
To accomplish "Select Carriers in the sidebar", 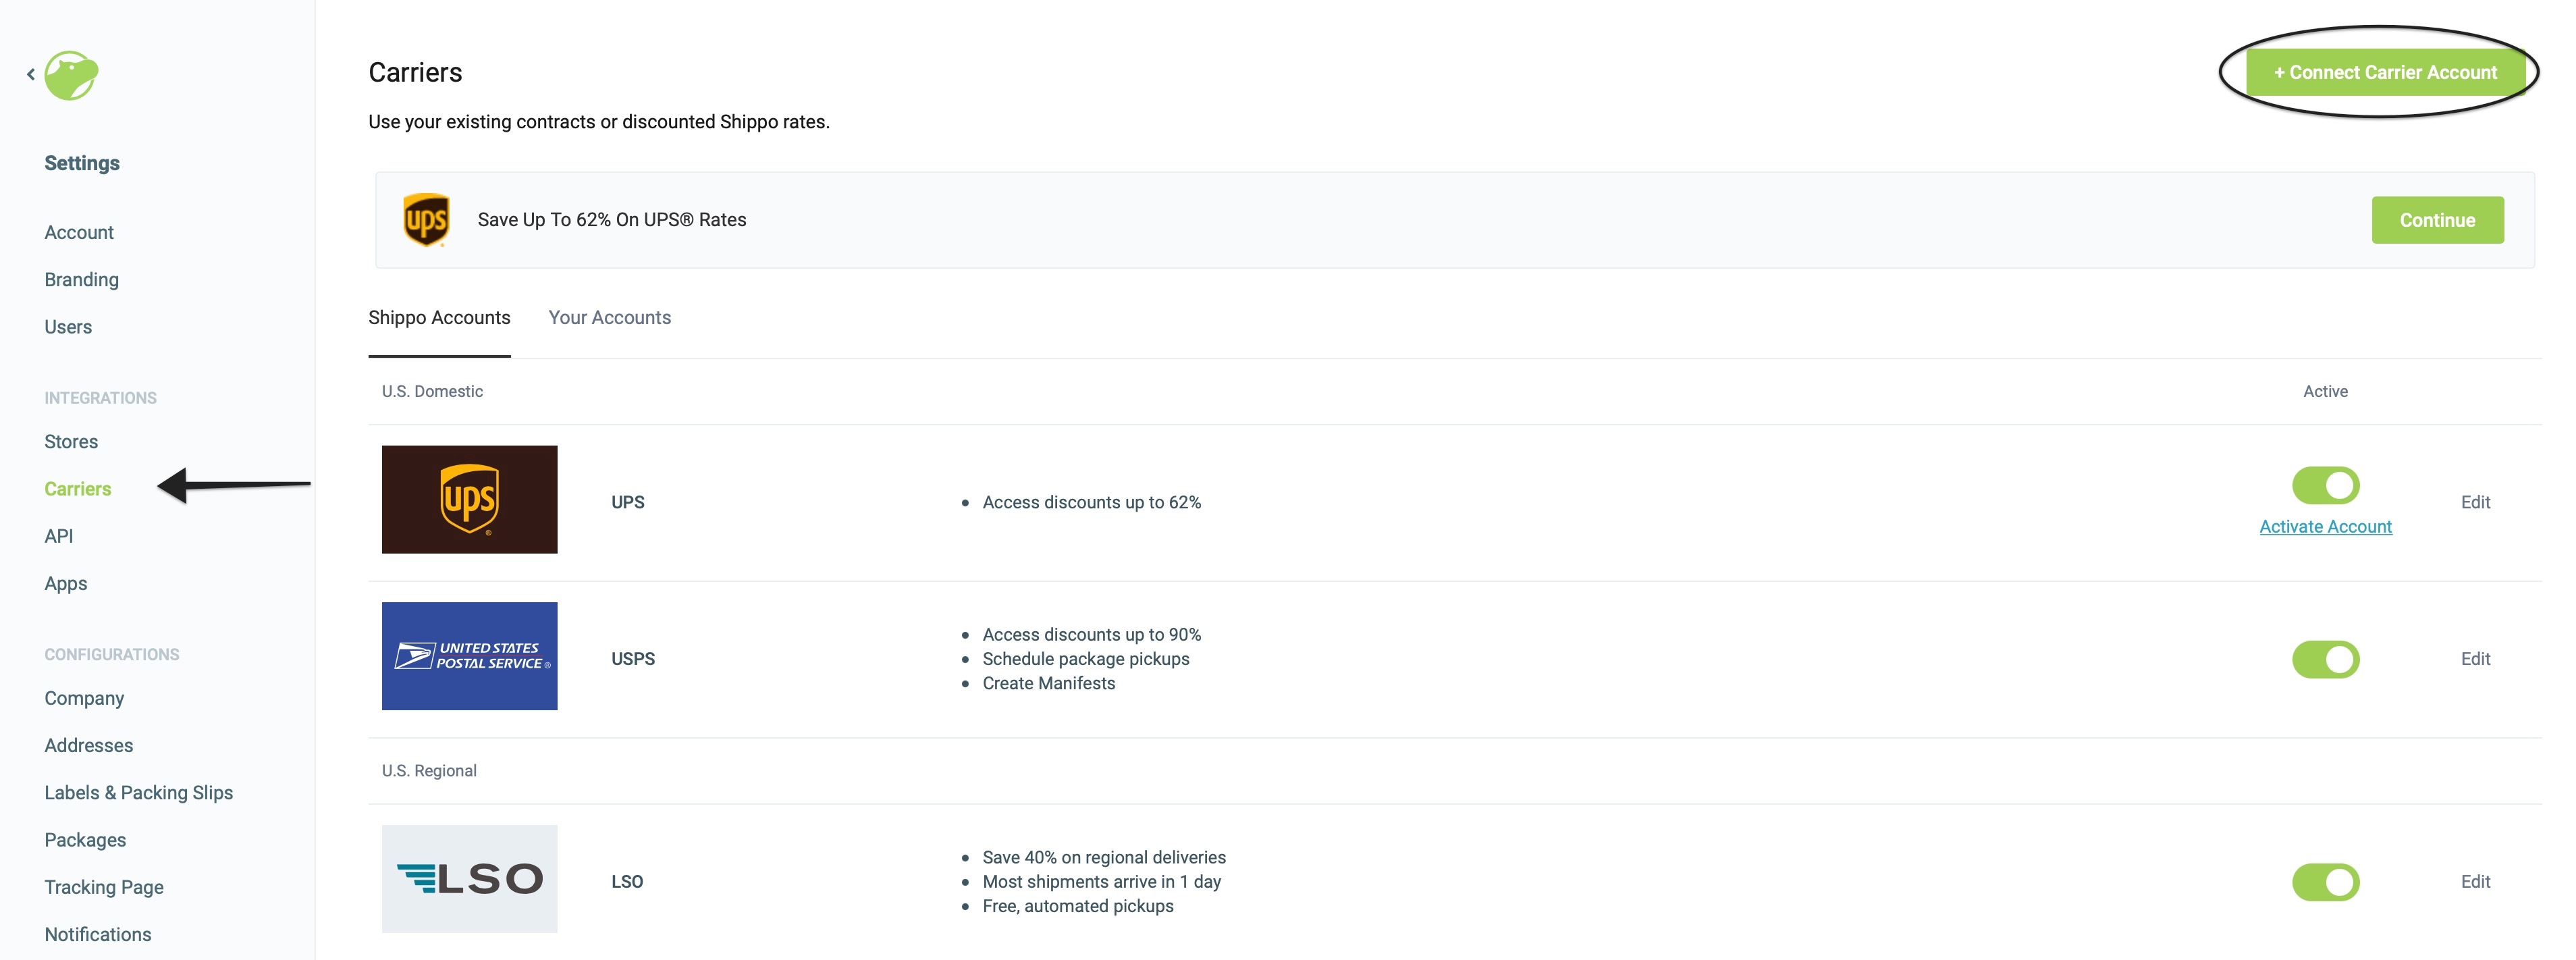I will coord(77,489).
